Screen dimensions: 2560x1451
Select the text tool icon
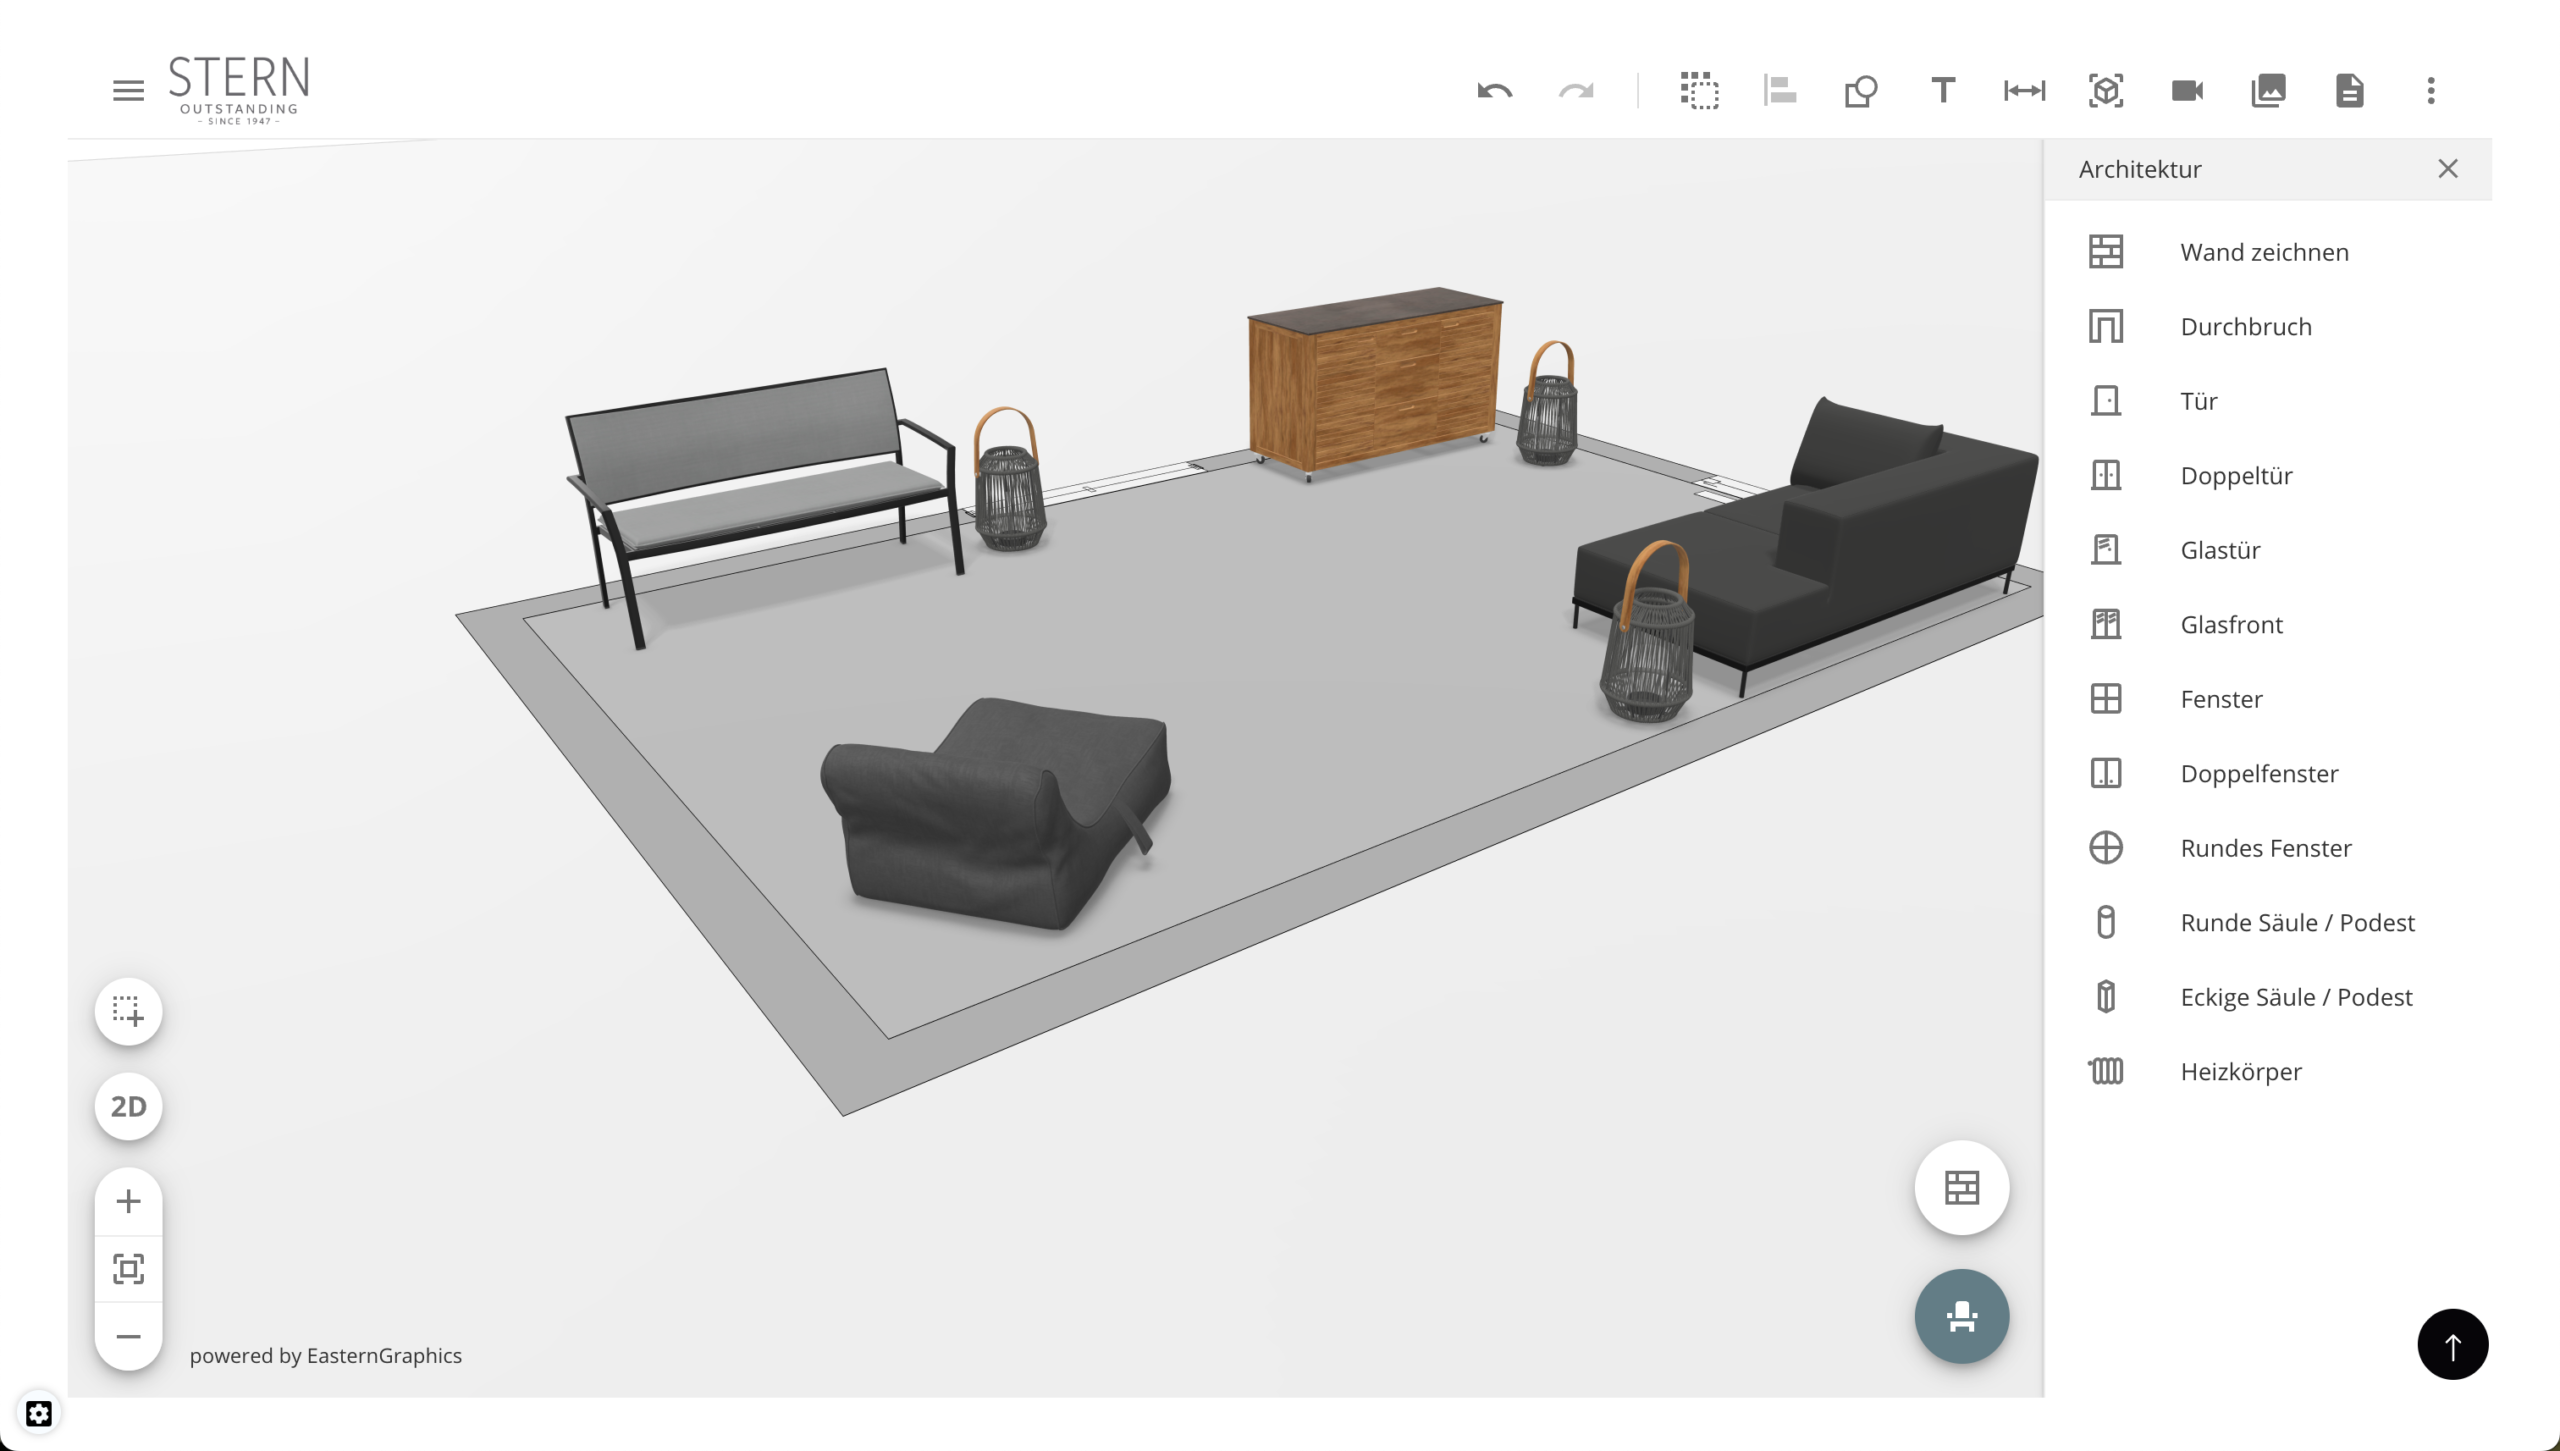1942,91
